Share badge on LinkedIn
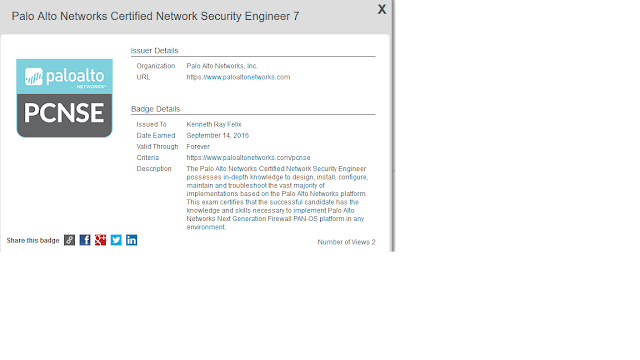Screen dimensions: 640x360 [x=131, y=240]
